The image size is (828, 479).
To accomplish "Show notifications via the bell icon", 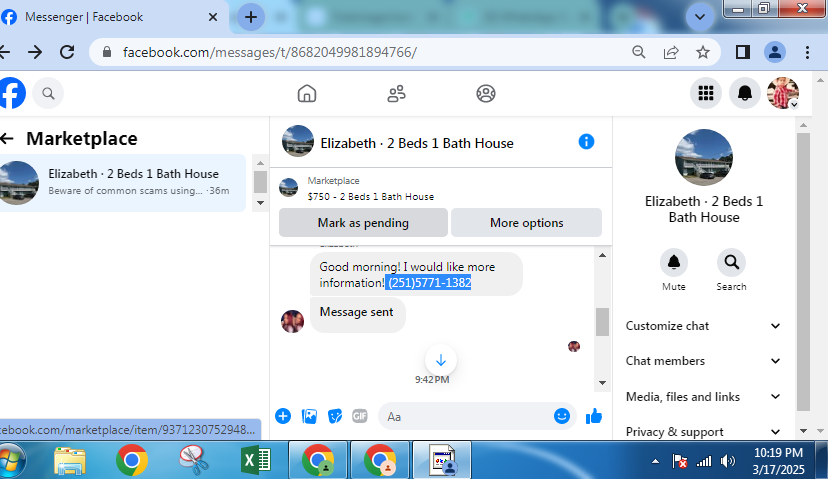I will click(x=745, y=93).
